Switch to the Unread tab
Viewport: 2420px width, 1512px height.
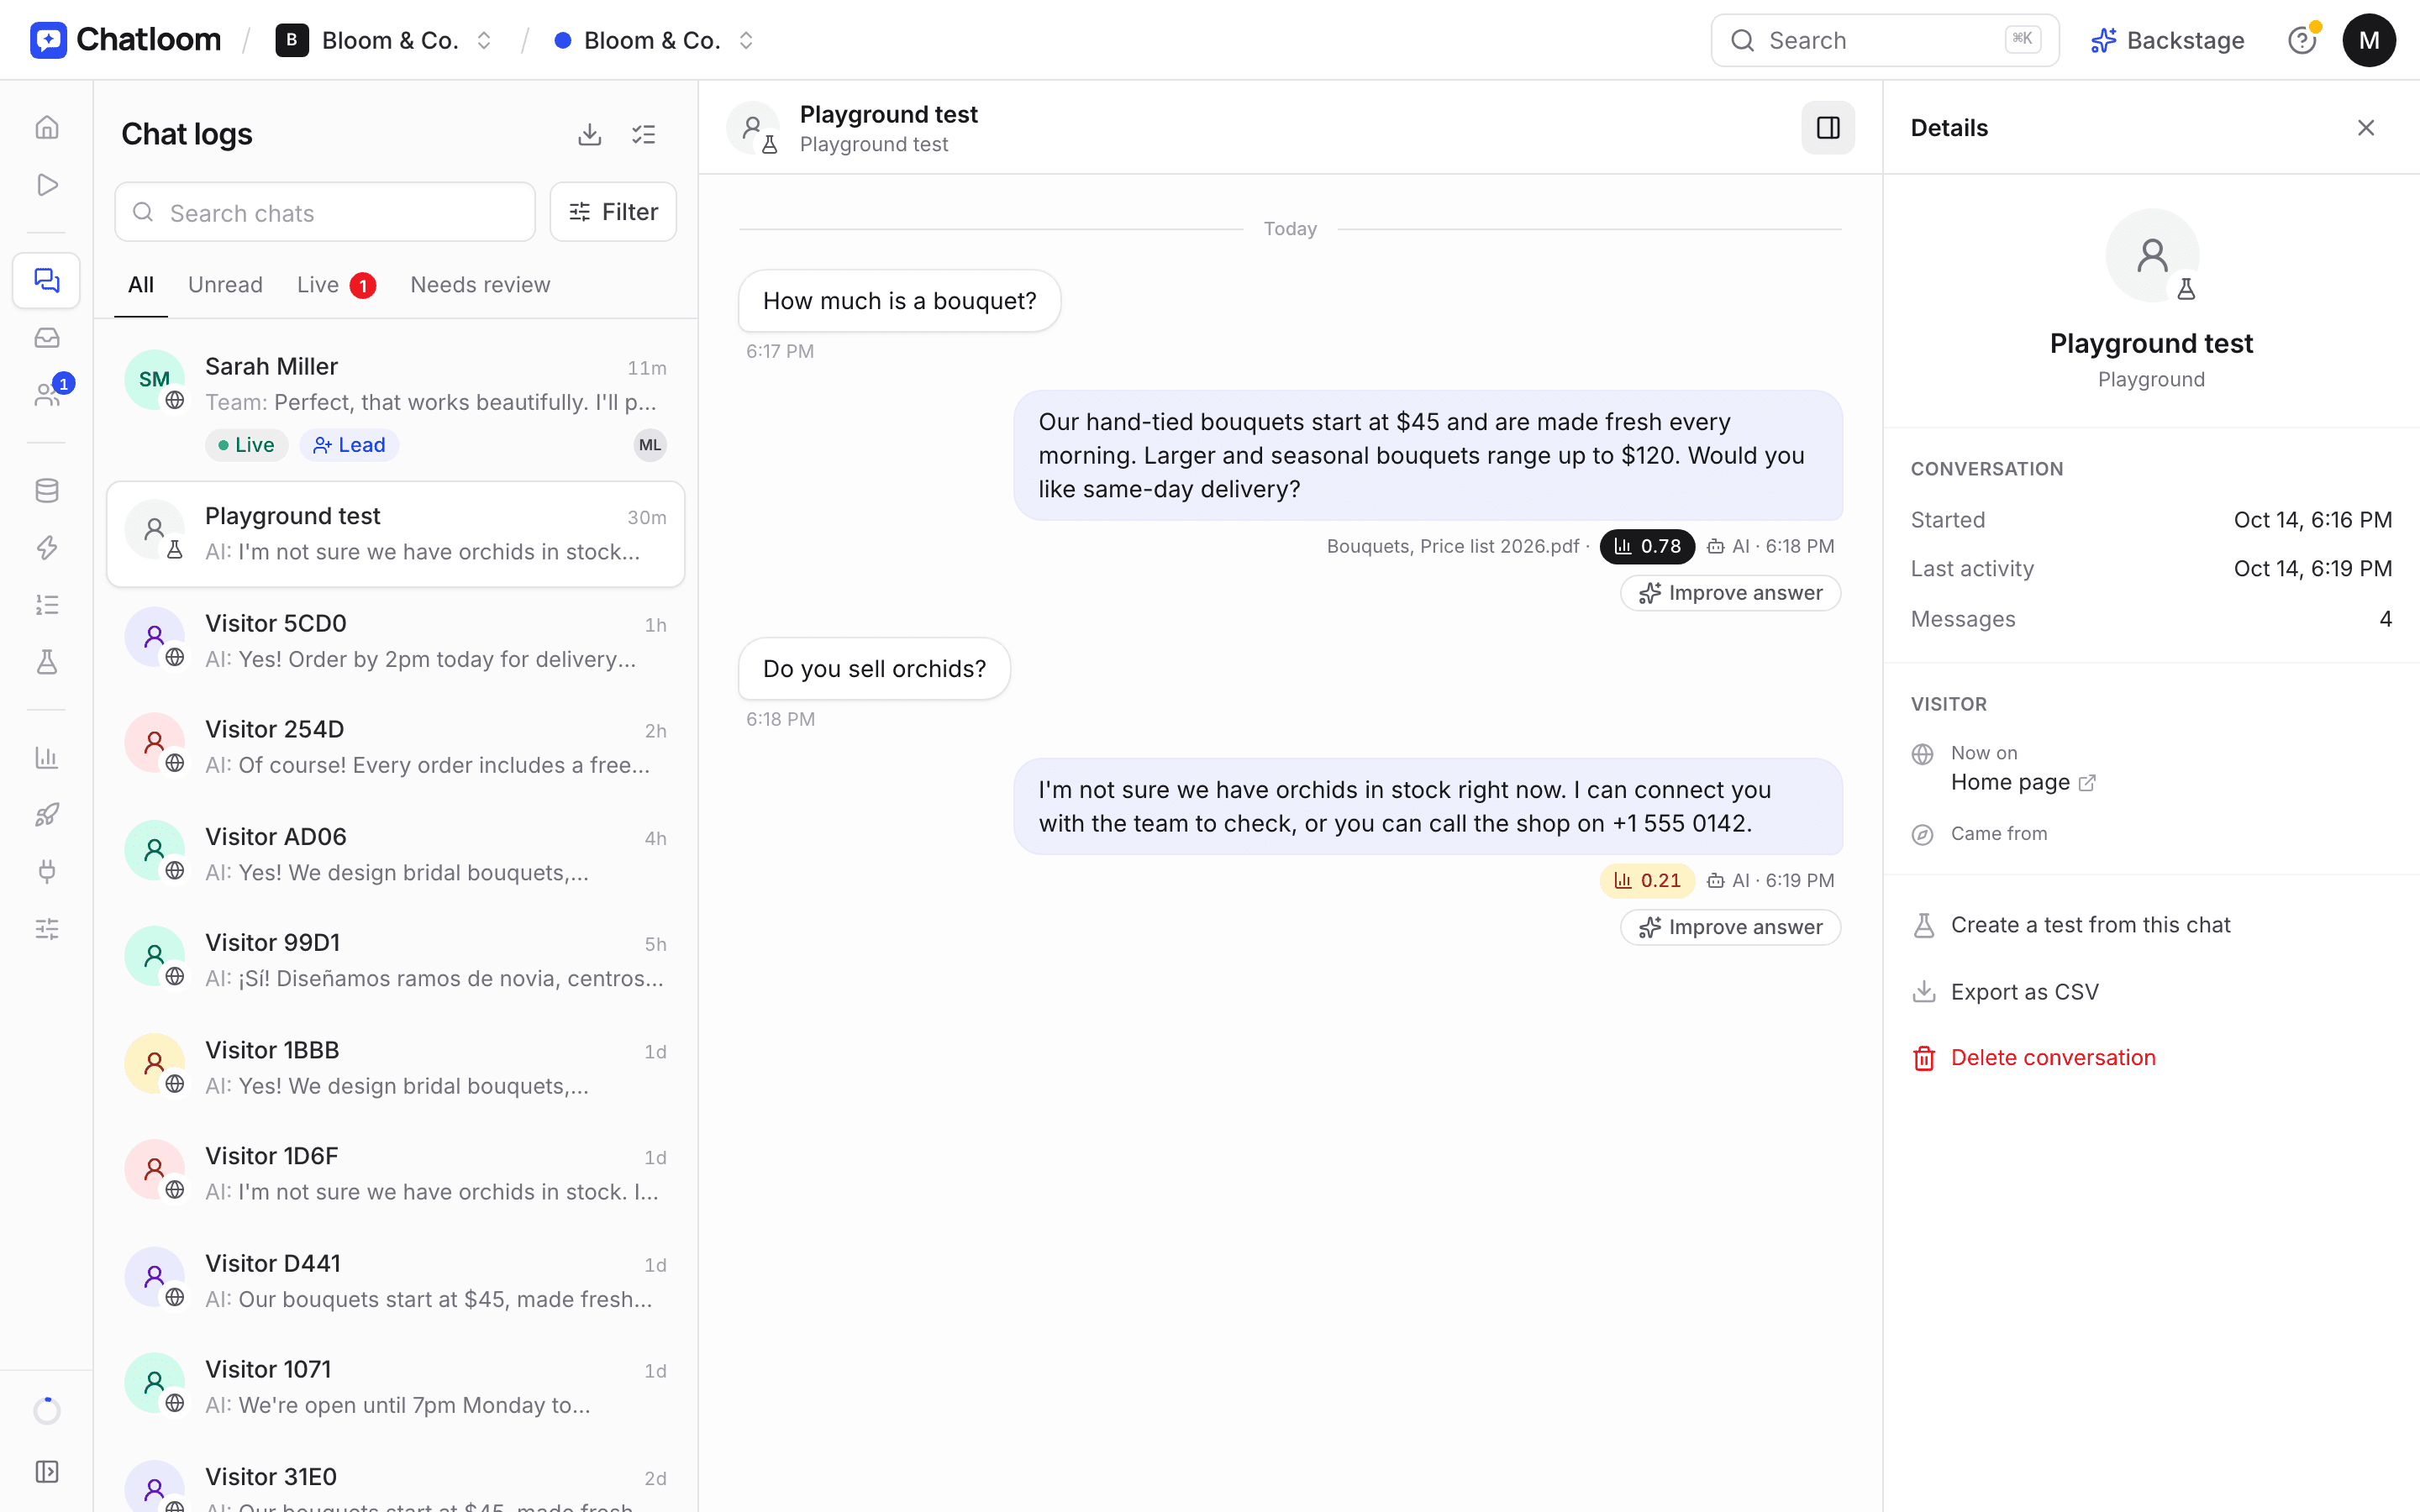(225, 285)
